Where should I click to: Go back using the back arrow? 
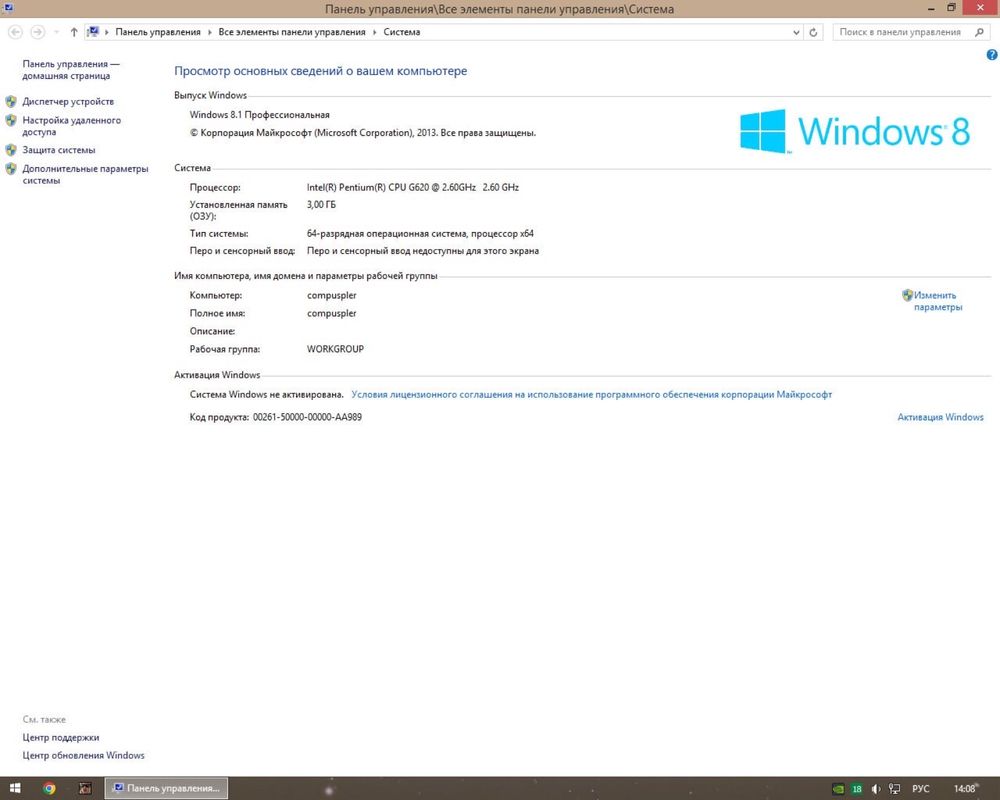click(x=15, y=32)
